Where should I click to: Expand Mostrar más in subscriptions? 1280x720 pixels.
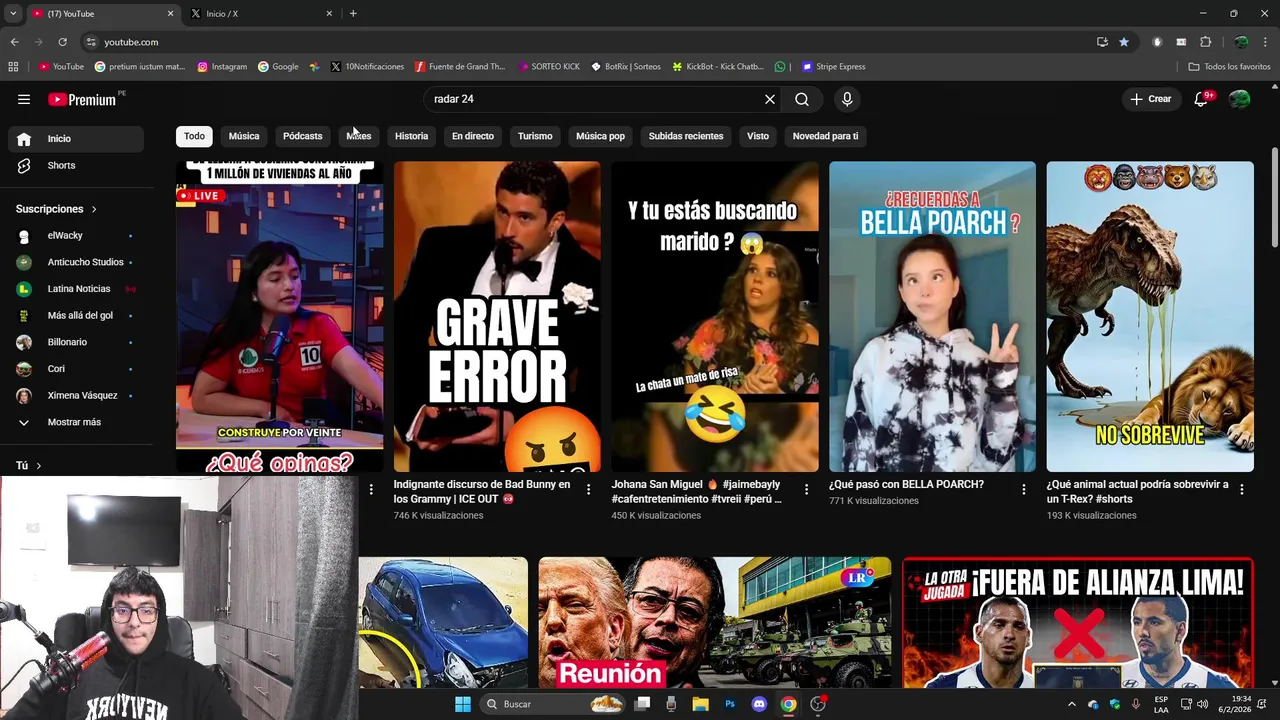coord(76,422)
